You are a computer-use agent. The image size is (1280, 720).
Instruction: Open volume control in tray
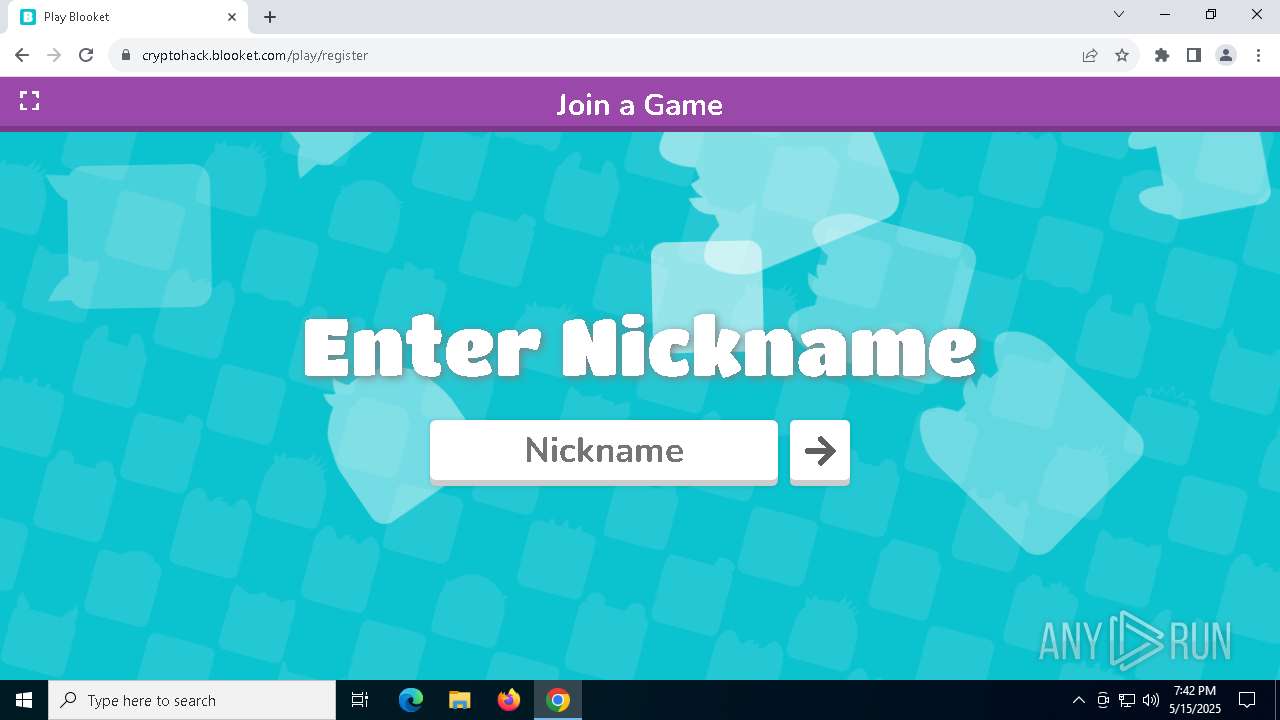(x=1151, y=700)
